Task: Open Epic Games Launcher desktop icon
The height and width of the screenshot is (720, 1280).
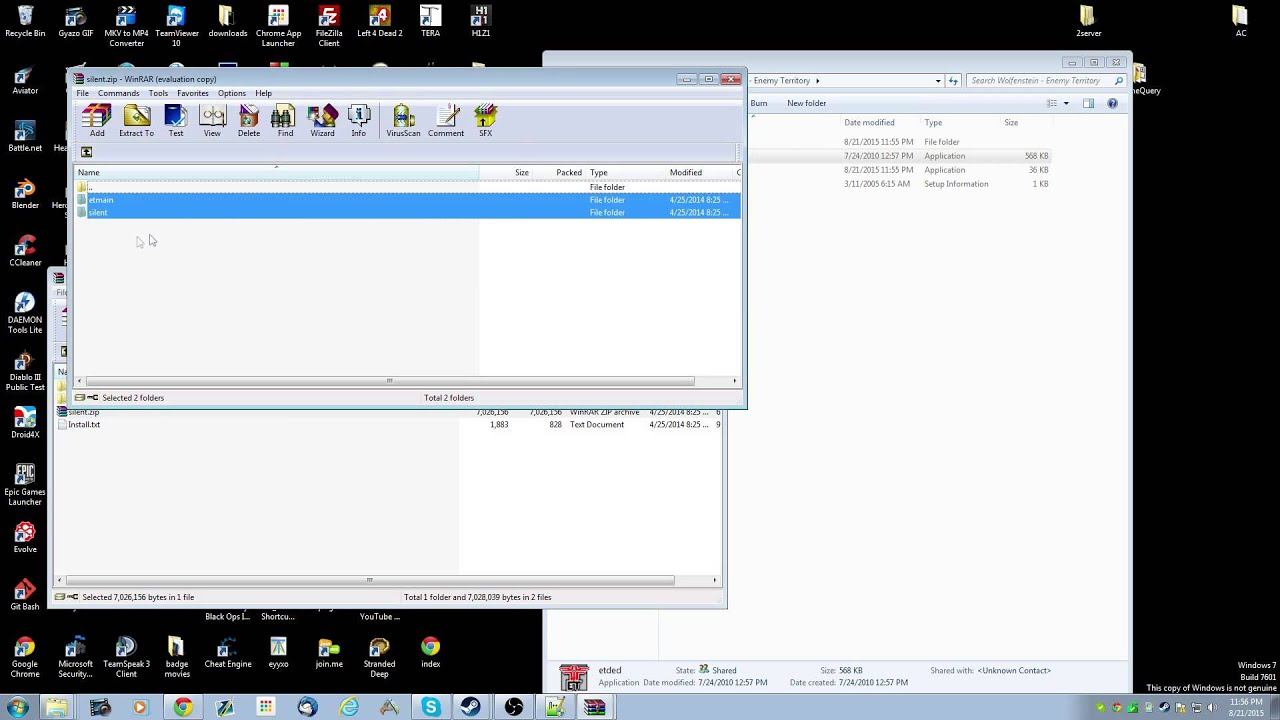Action: point(25,485)
